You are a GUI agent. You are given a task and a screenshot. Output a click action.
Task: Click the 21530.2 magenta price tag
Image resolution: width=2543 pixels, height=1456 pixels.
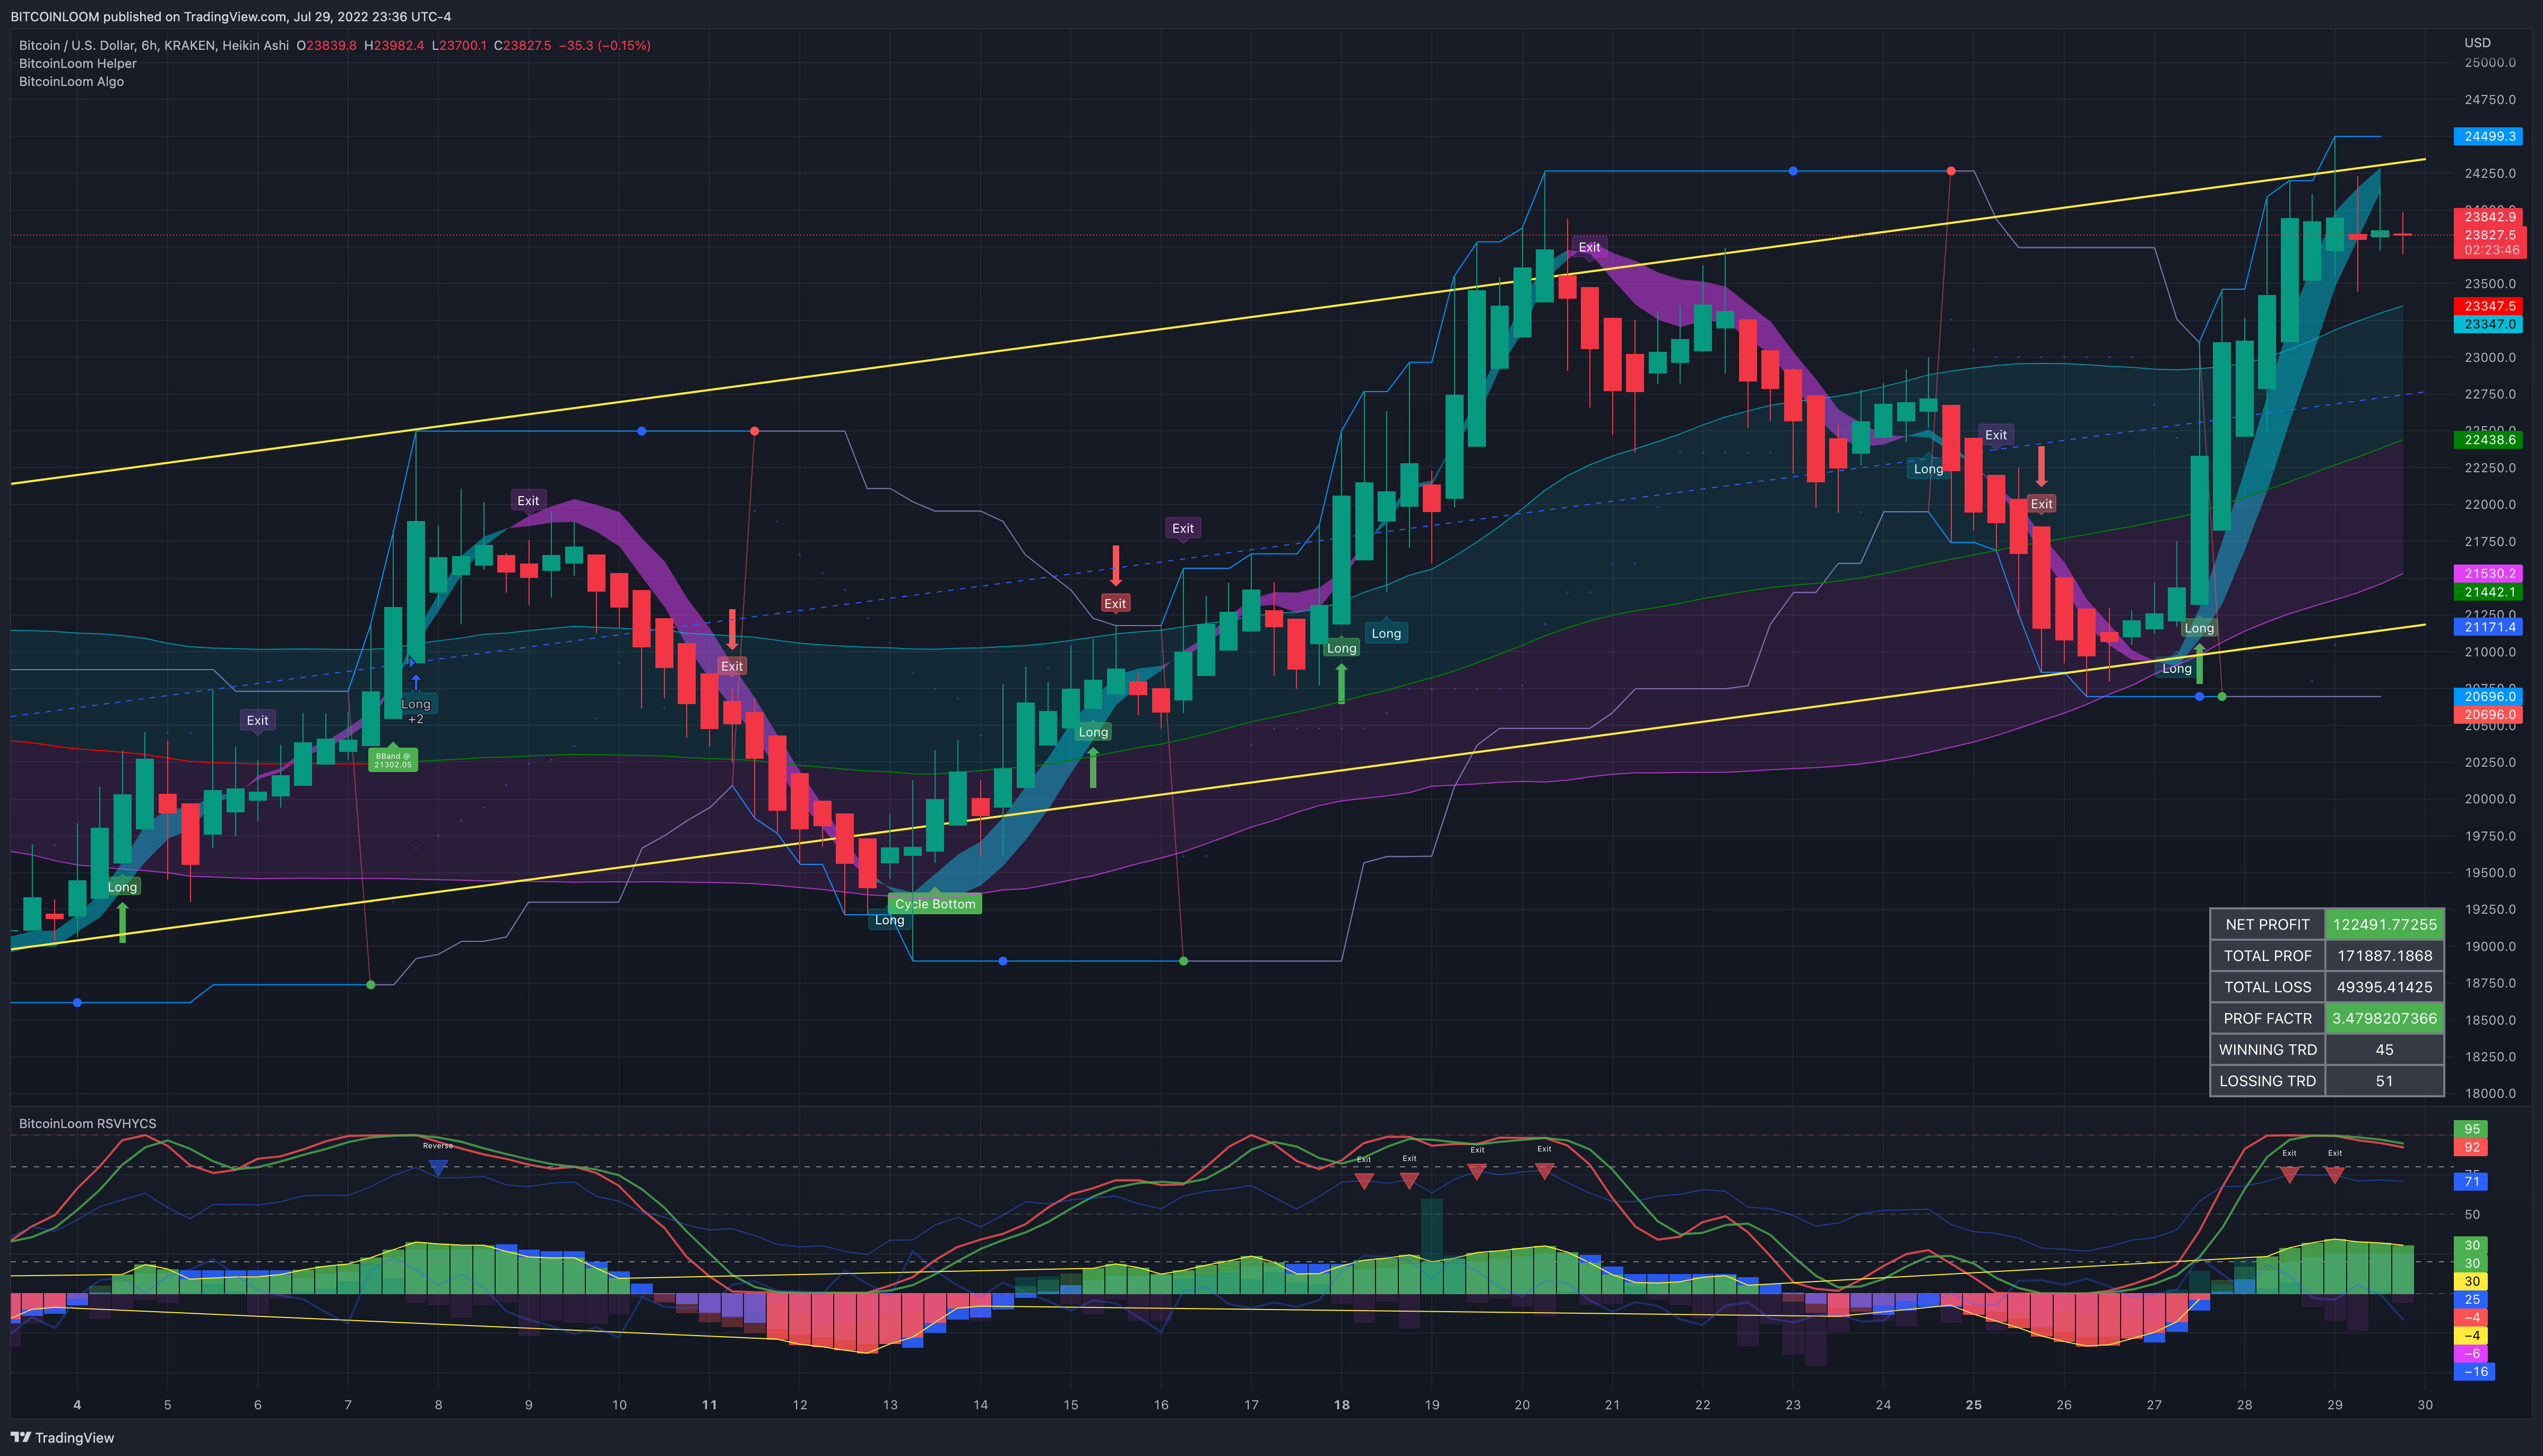point(2489,573)
